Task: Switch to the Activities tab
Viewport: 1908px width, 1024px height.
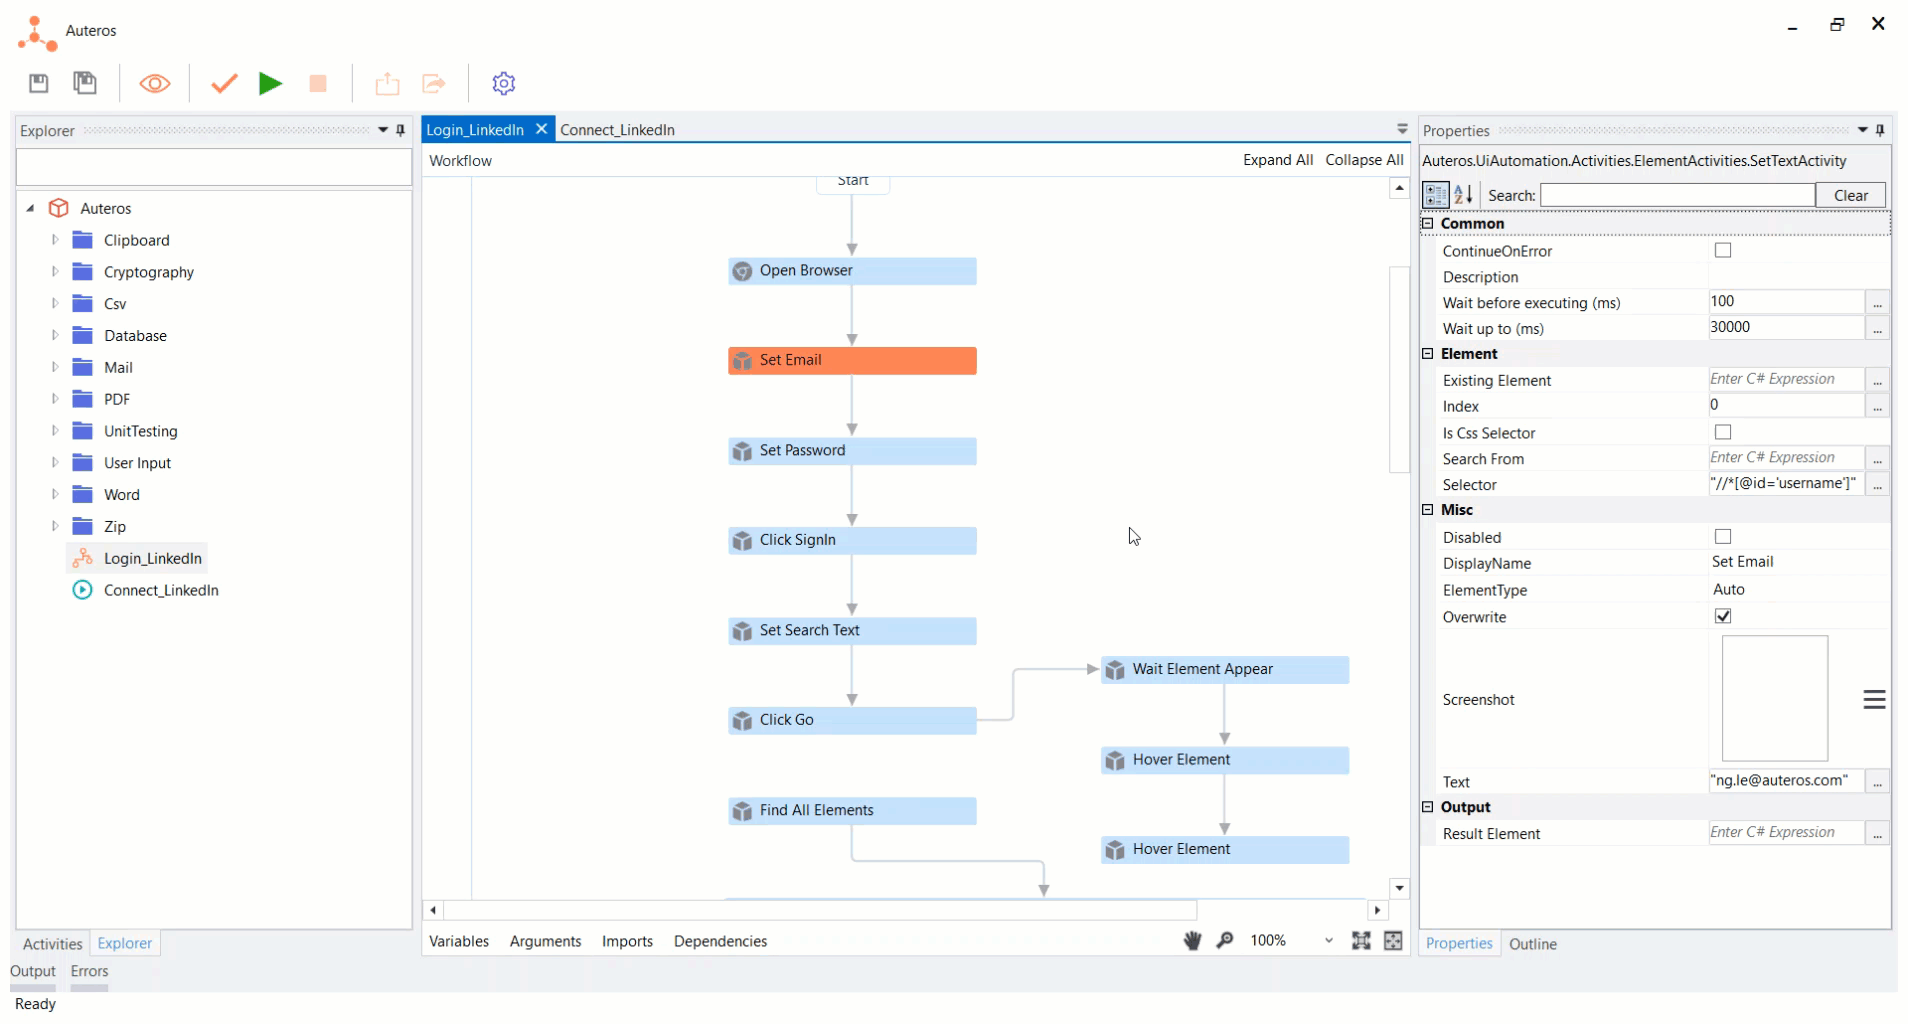Action: (x=52, y=944)
